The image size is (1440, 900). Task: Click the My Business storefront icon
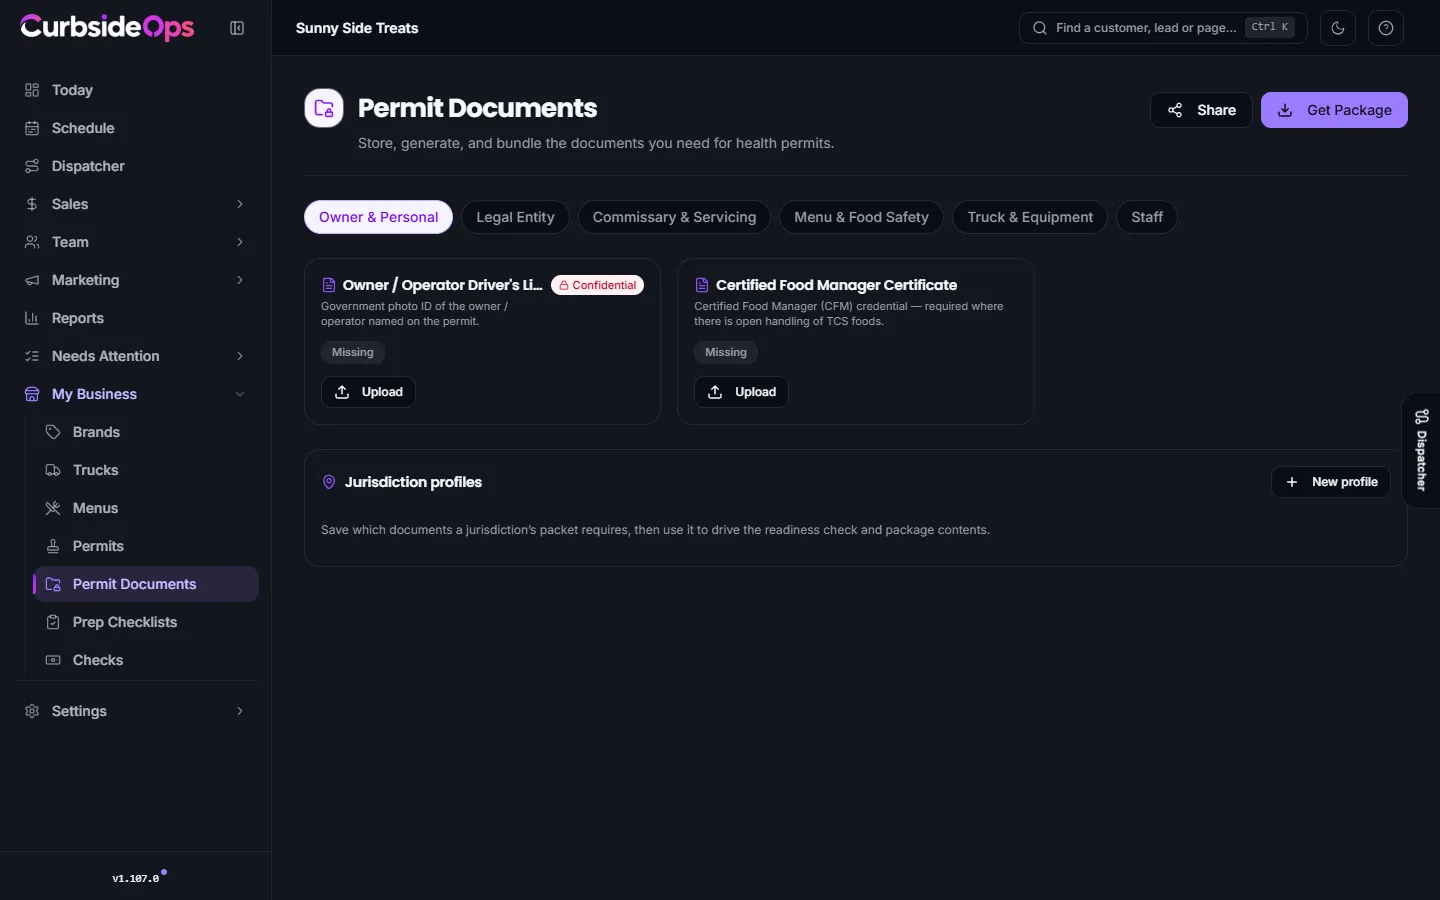[x=32, y=394]
